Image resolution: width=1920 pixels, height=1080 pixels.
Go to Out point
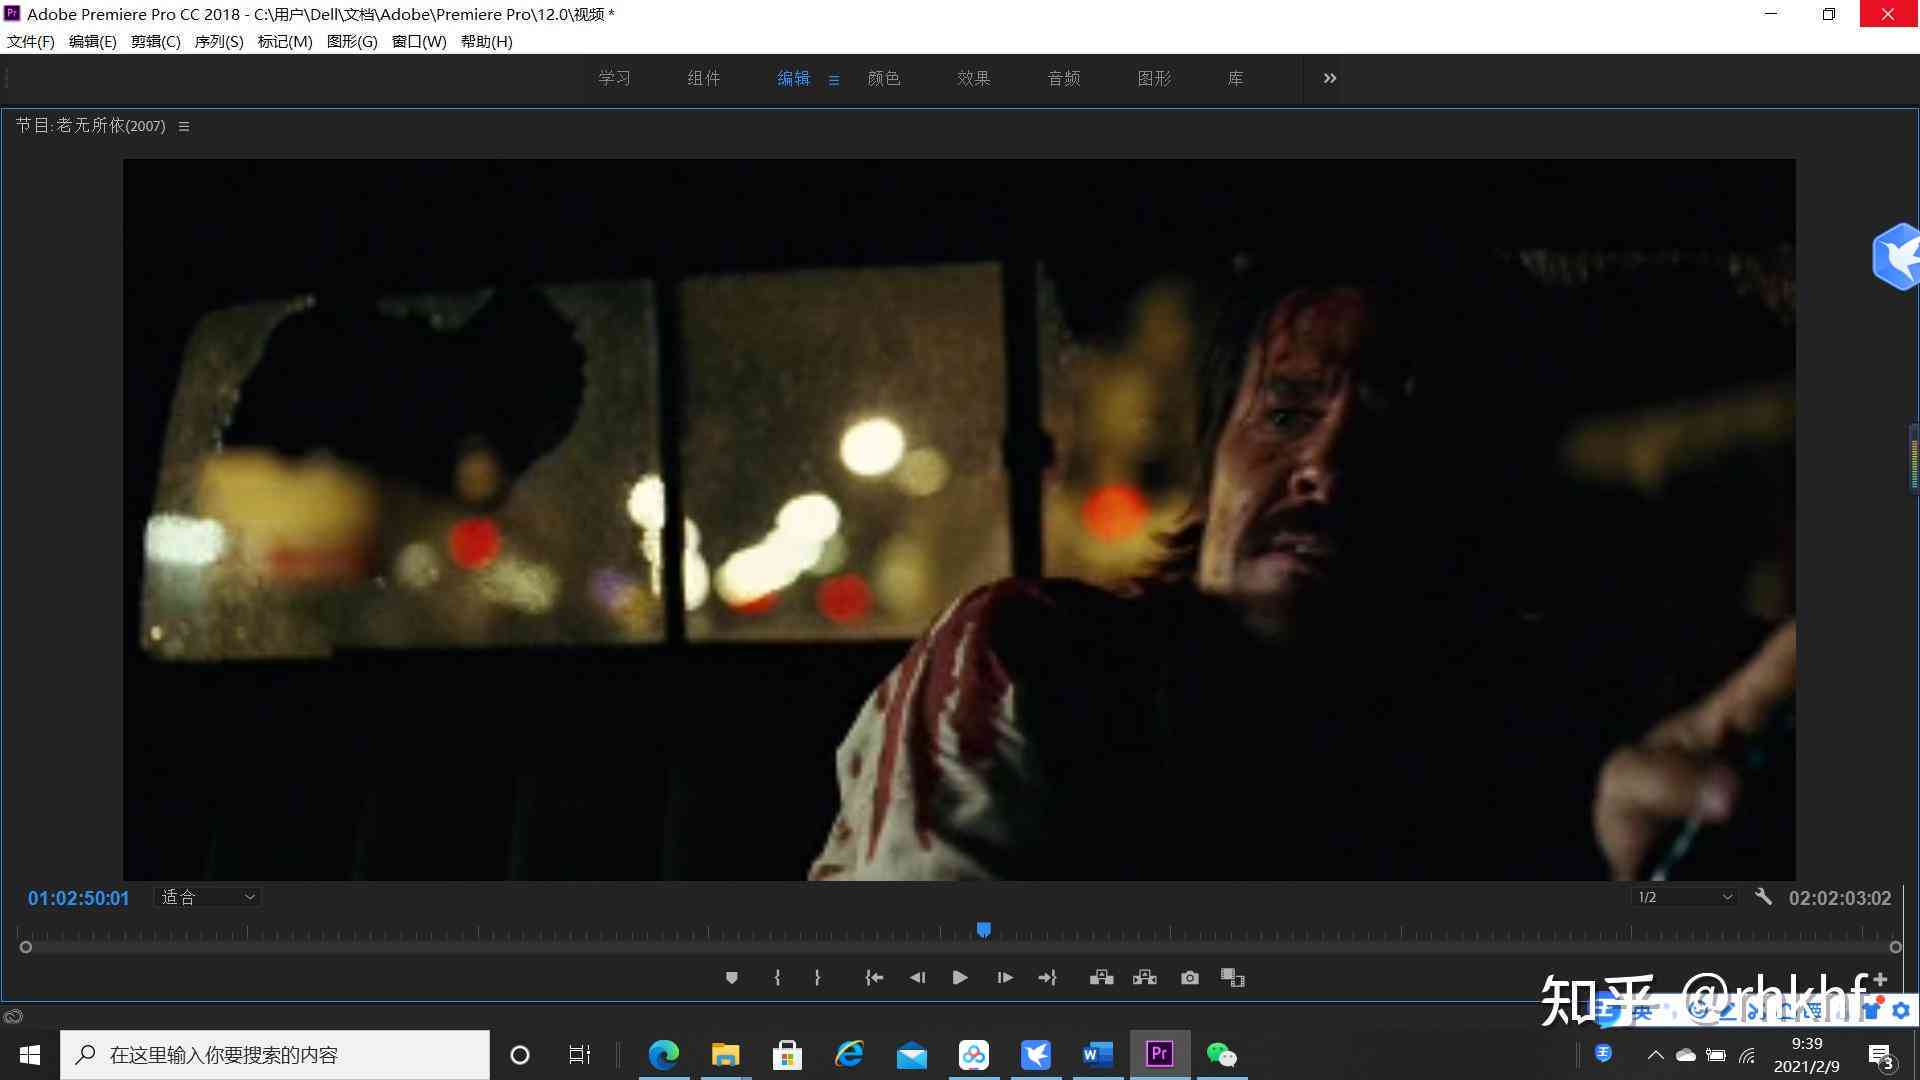(x=1047, y=978)
